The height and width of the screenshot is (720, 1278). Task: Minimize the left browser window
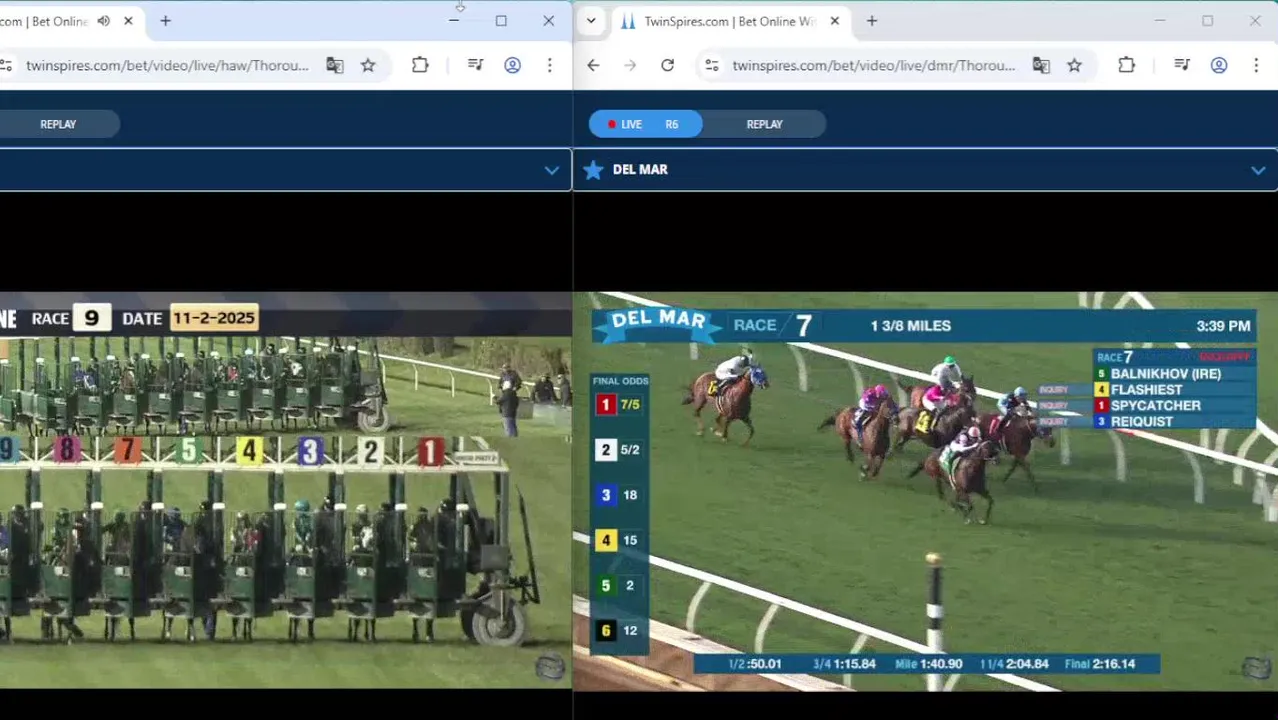pyautogui.click(x=454, y=21)
